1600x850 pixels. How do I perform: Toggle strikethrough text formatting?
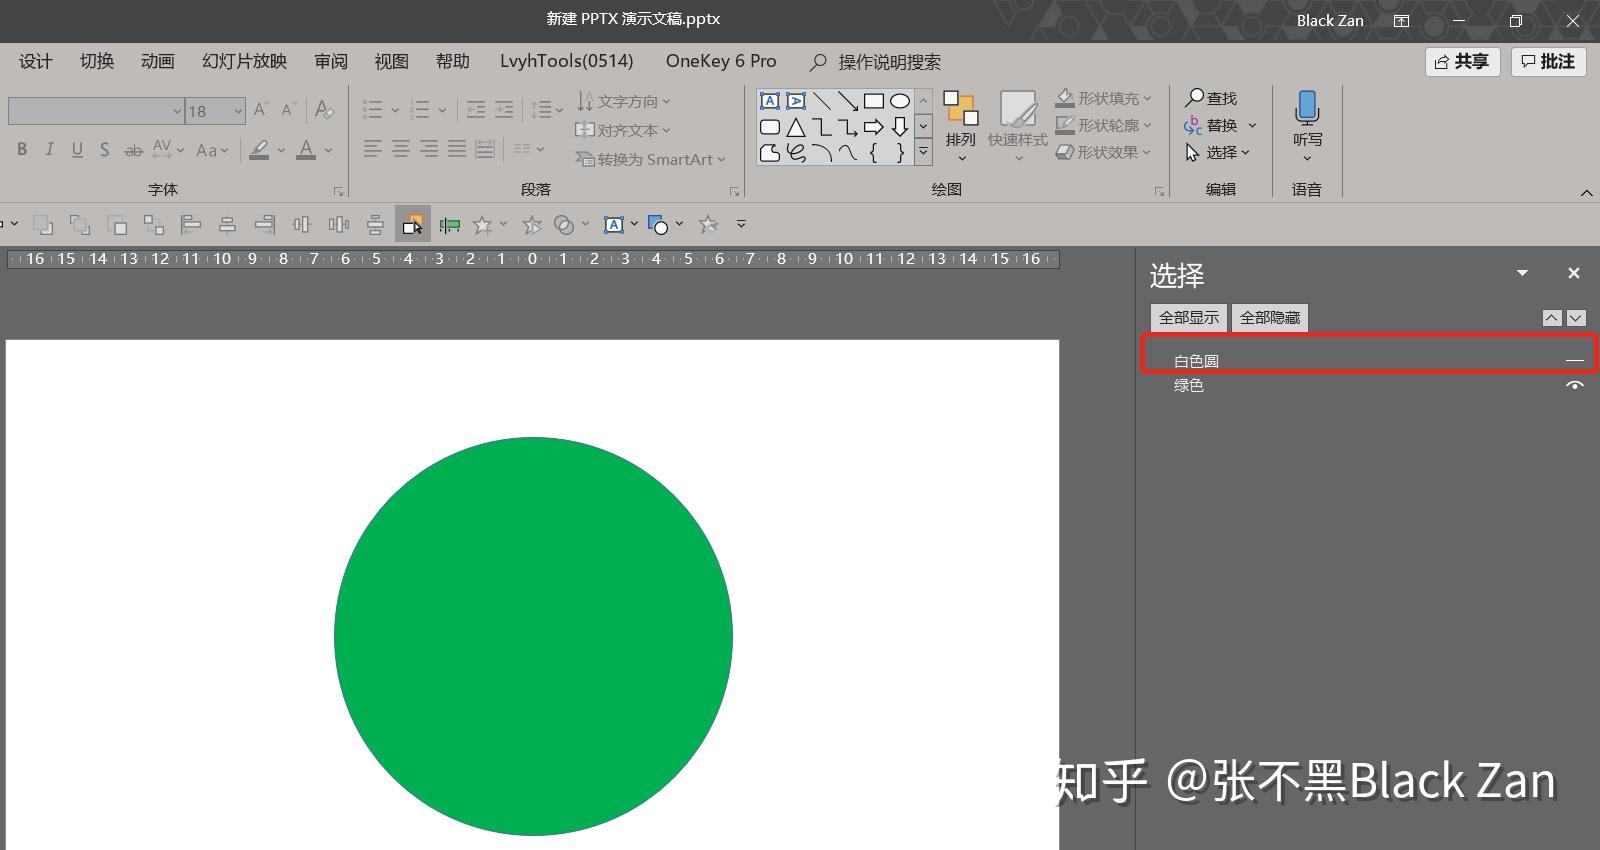point(133,150)
